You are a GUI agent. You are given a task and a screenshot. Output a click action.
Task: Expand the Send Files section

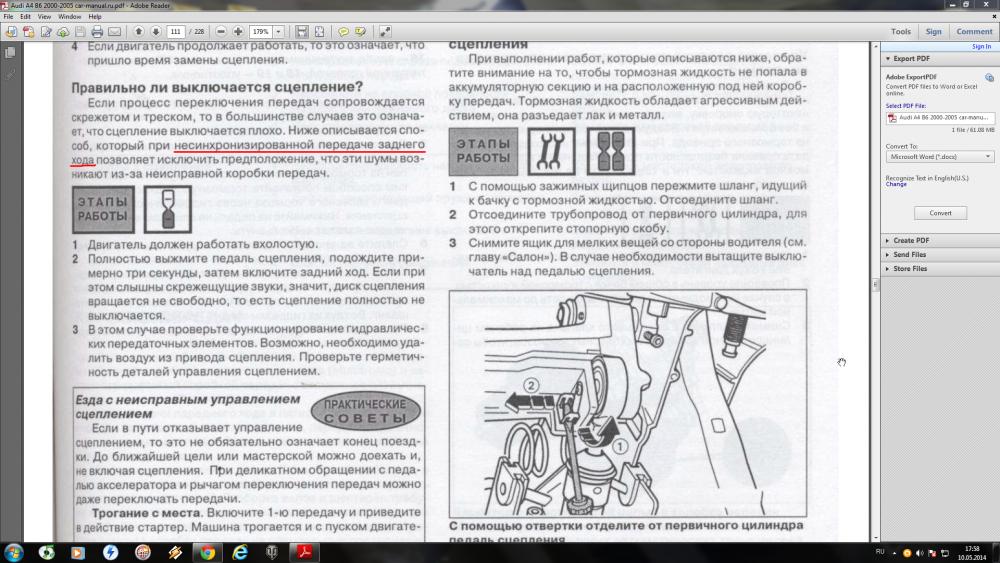pos(911,255)
